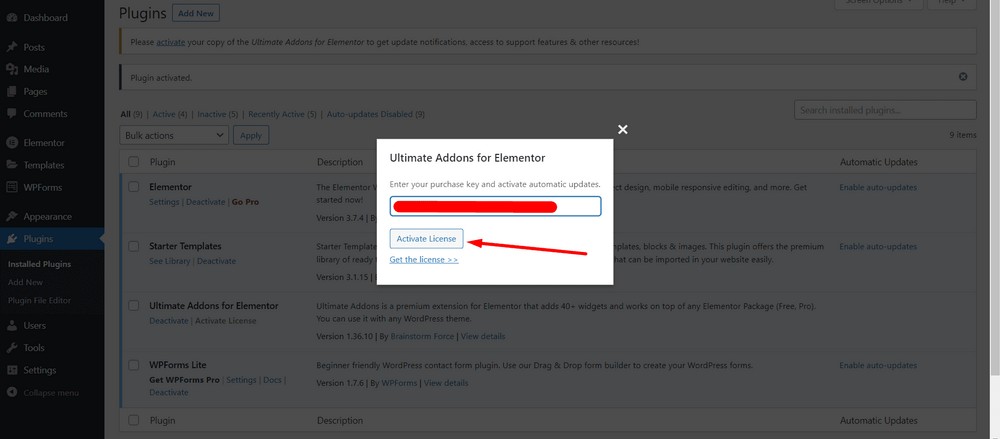
Task: Click the Templates folder icon
Action: pos(11,165)
